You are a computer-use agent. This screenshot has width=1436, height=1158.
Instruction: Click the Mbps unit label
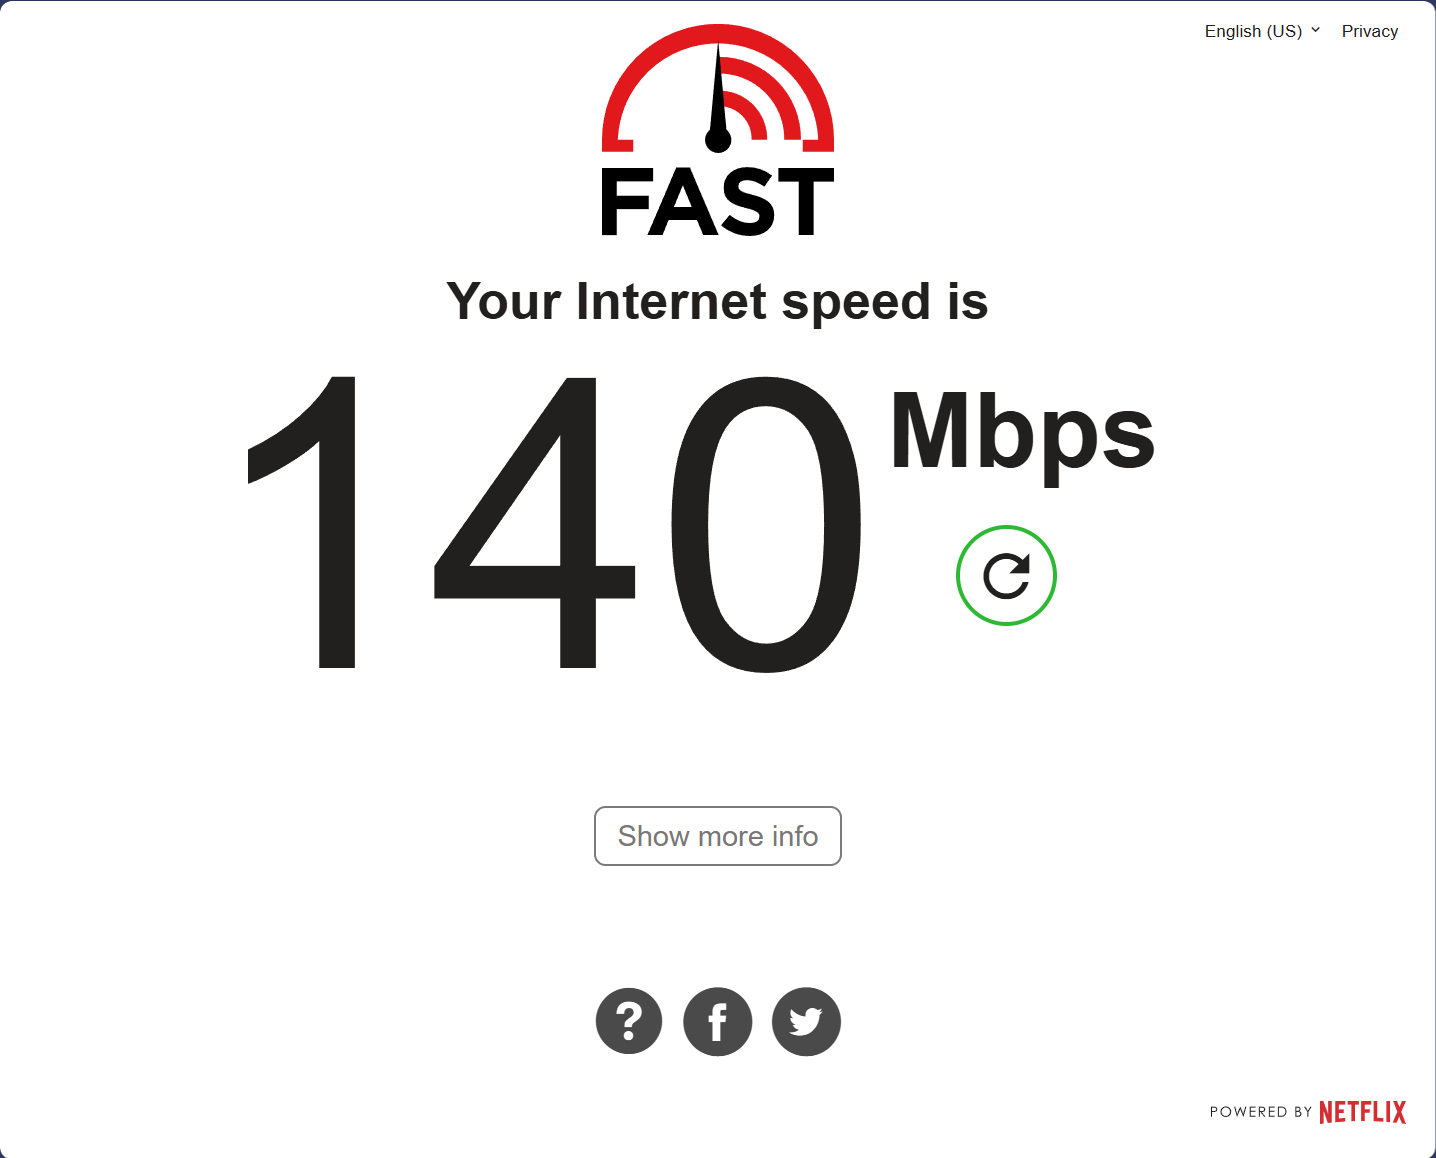click(1023, 436)
